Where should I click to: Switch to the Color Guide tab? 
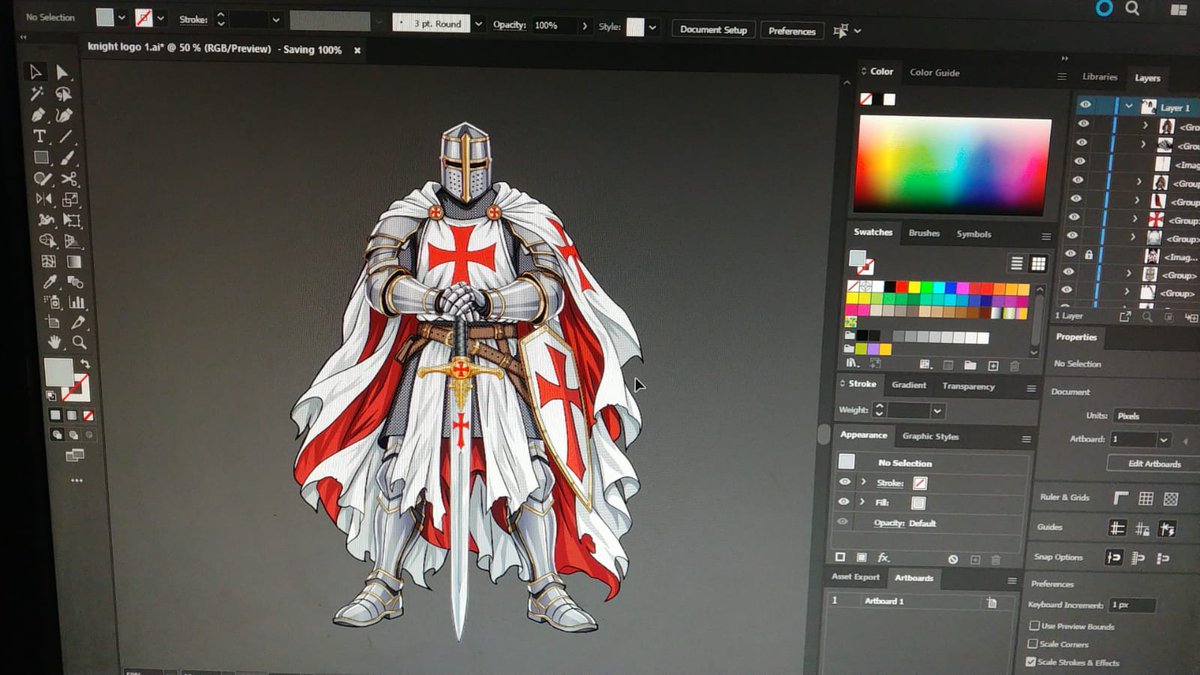(935, 73)
